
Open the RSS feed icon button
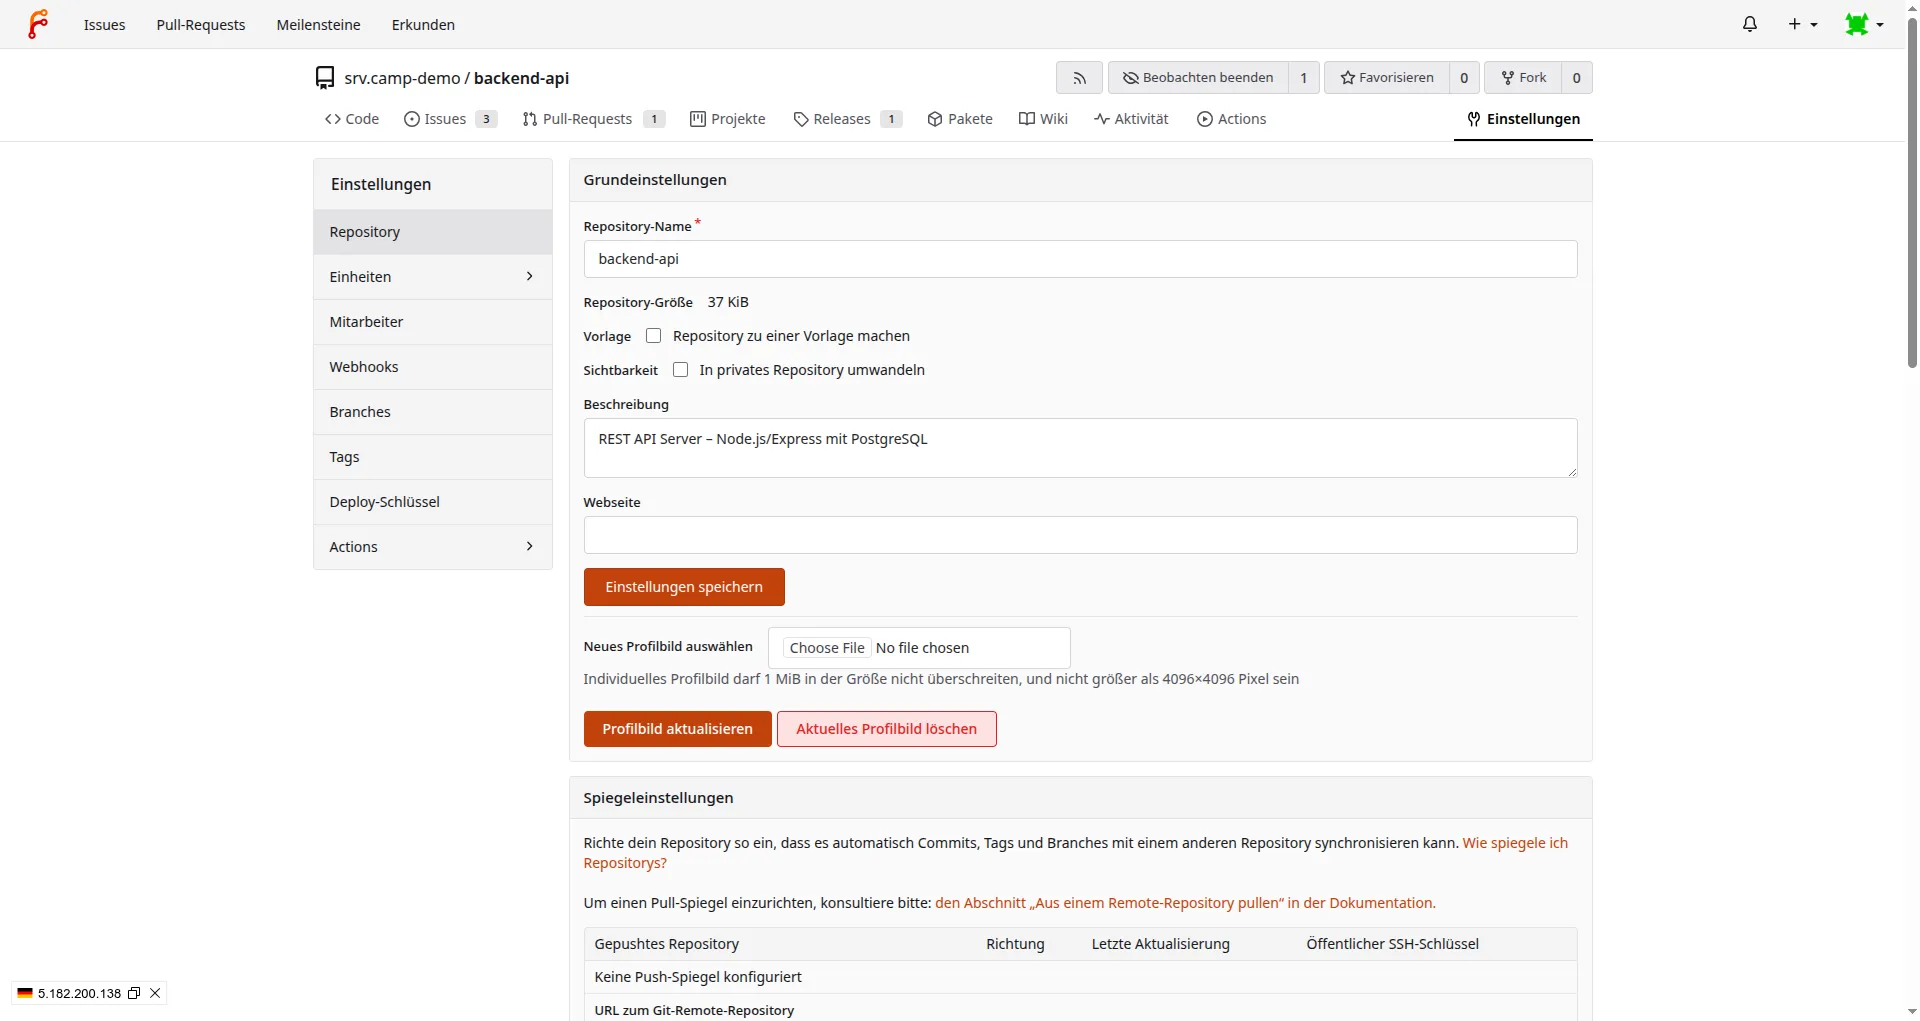1079,78
